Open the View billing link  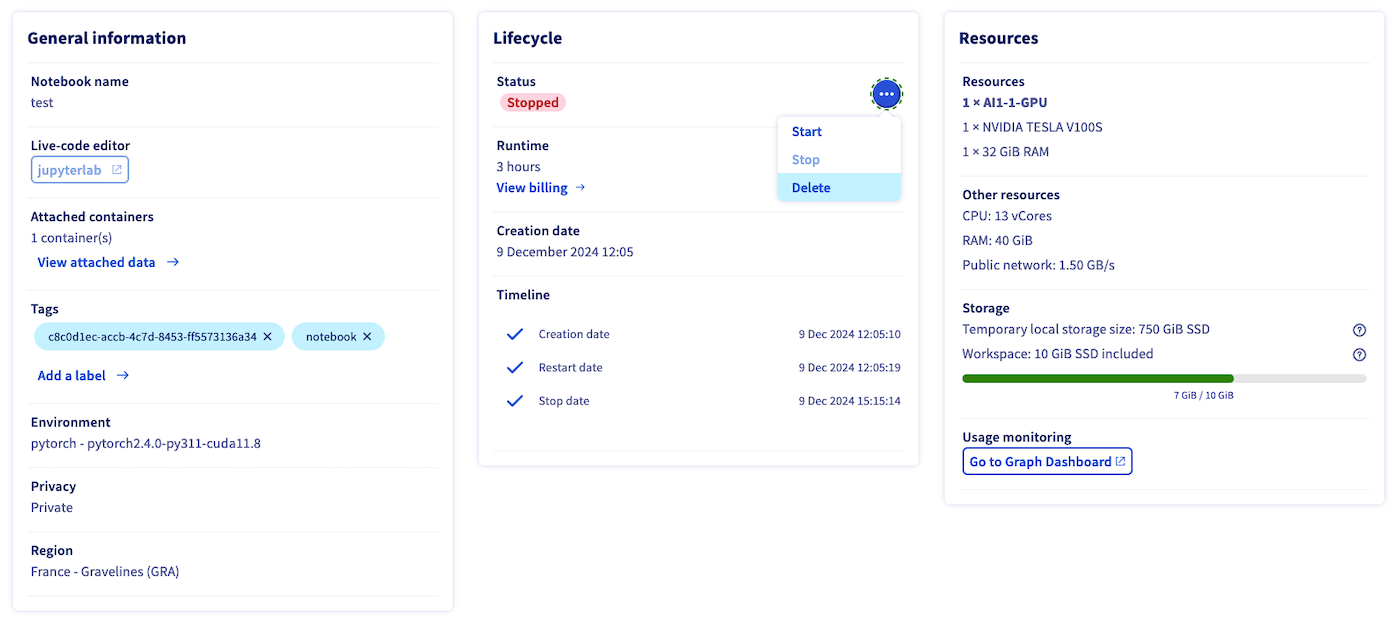coord(532,188)
